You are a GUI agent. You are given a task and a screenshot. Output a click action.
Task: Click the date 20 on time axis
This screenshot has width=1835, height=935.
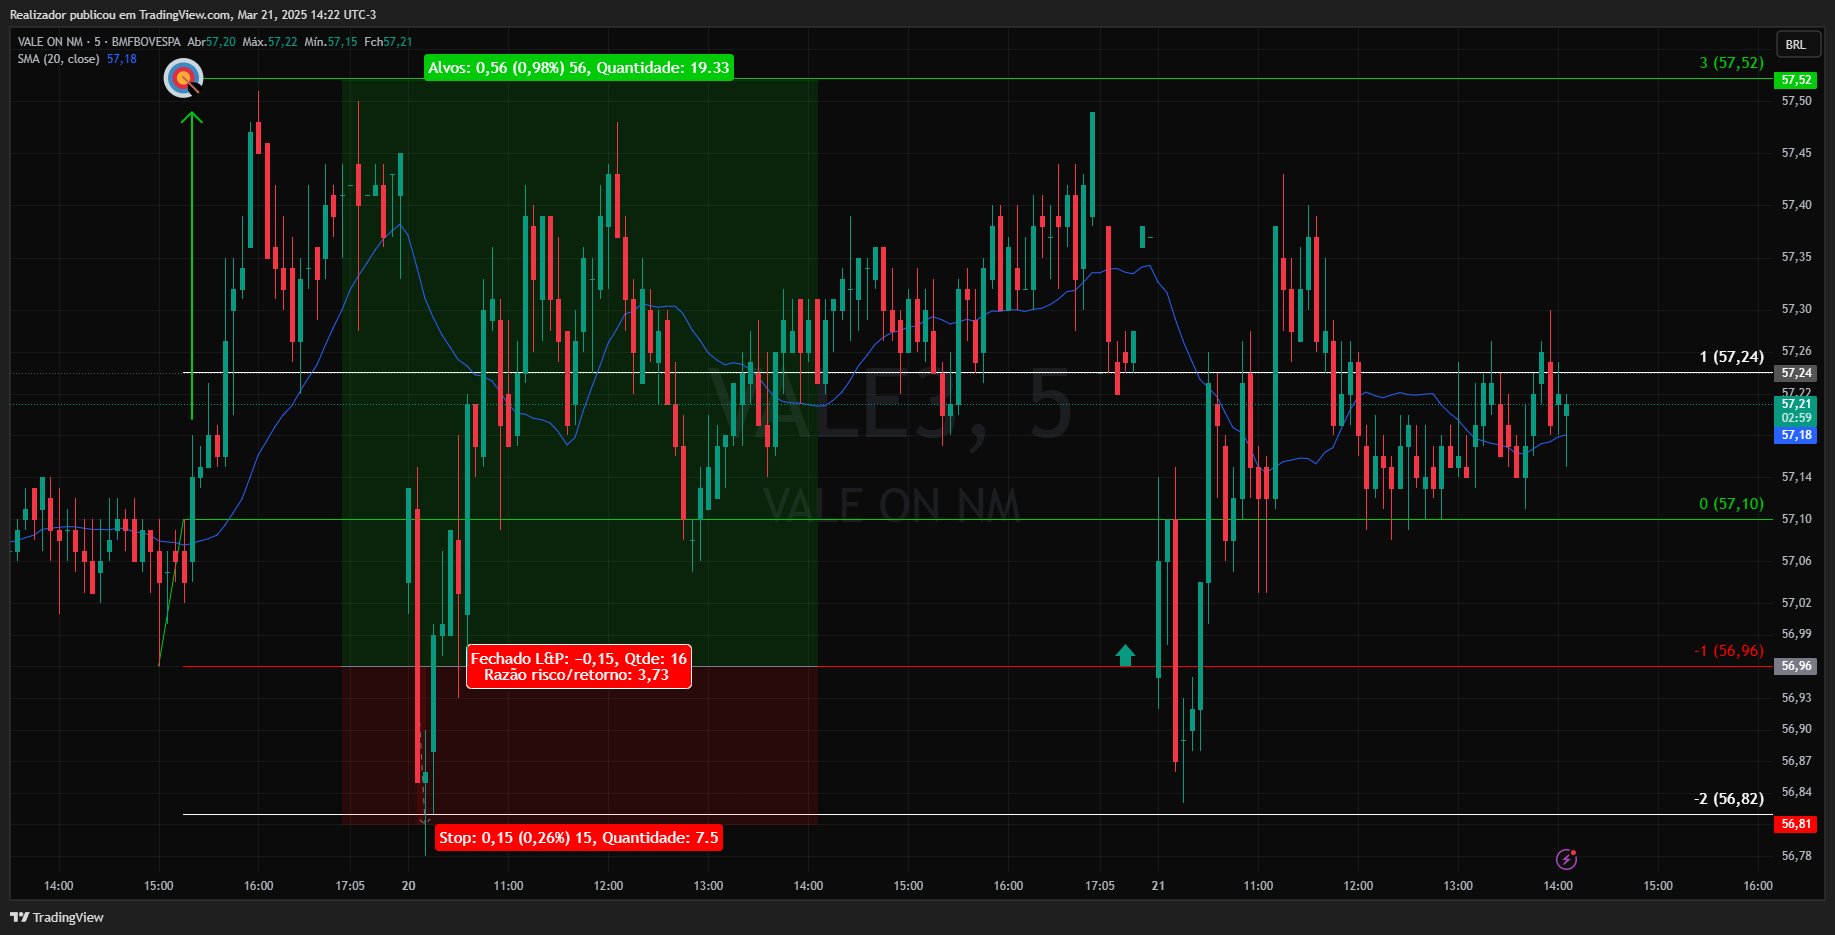click(408, 886)
